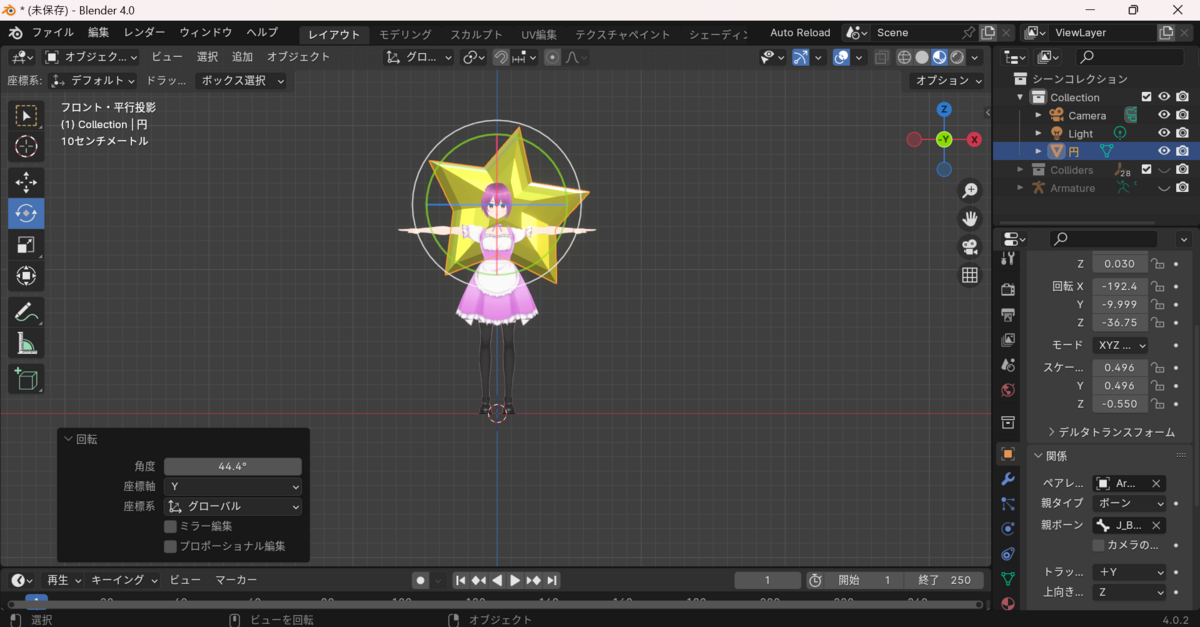
Task: Open the ボックス選択 drag dropdown
Action: tap(240, 80)
